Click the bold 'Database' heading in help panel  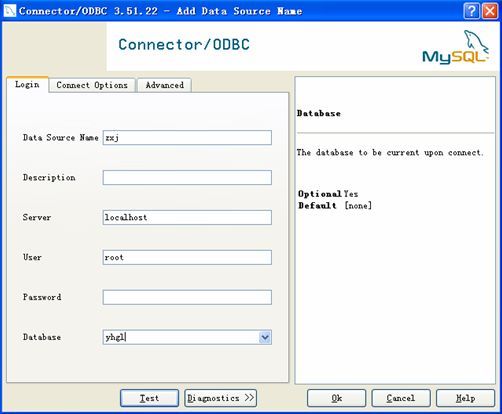click(319, 113)
